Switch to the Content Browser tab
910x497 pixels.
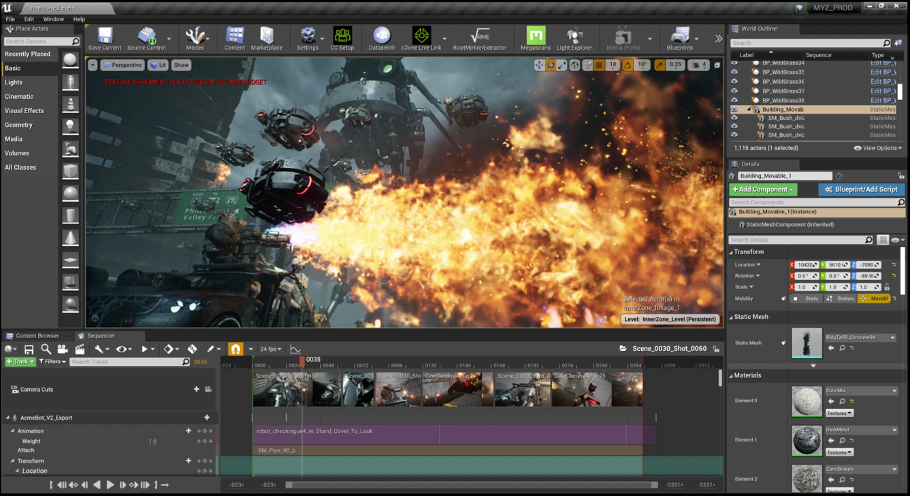coord(35,336)
